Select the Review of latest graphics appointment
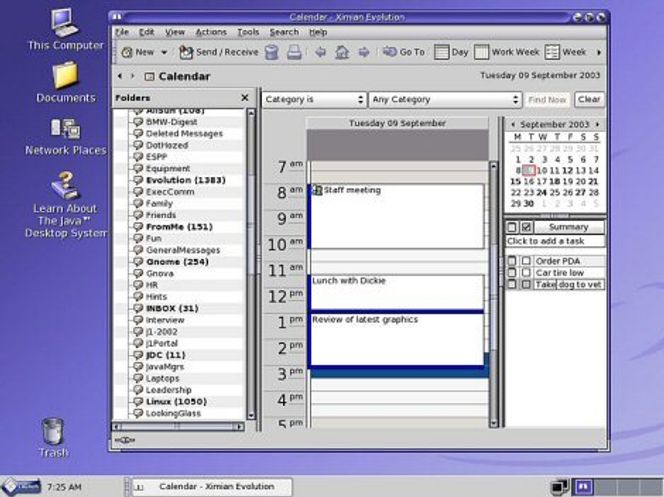The width and height of the screenshot is (664, 497). pyautogui.click(x=397, y=339)
